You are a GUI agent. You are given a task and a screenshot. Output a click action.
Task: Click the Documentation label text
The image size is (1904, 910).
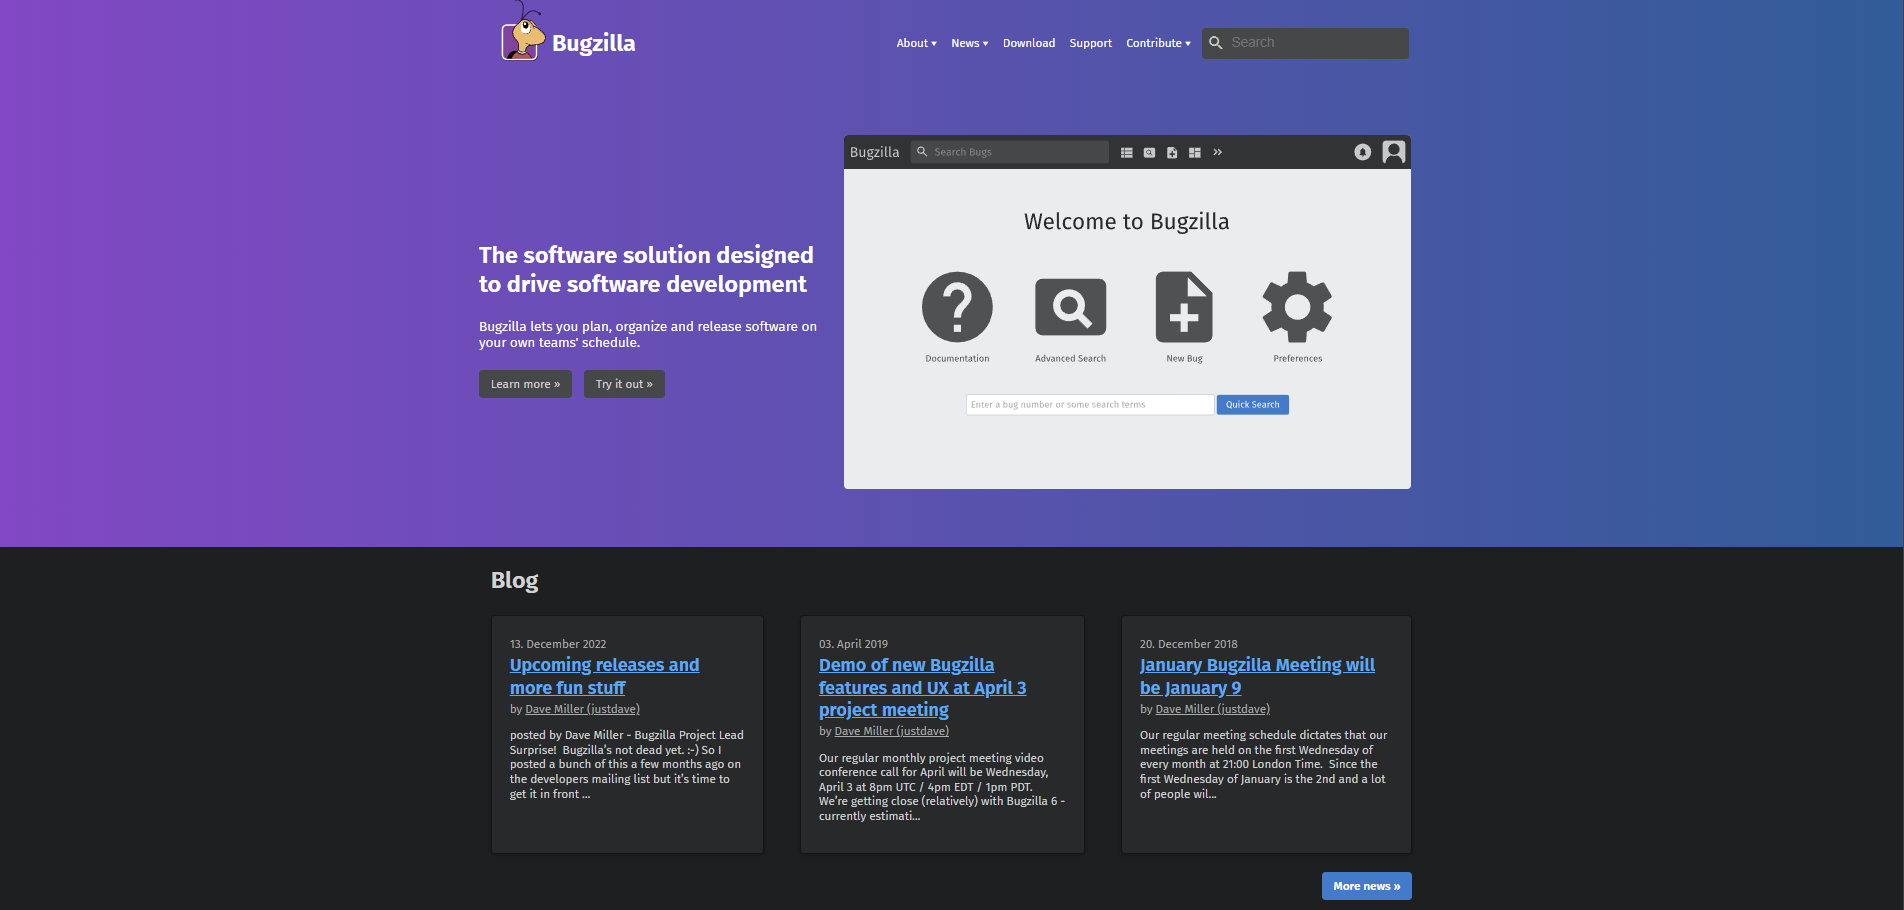[x=957, y=359]
